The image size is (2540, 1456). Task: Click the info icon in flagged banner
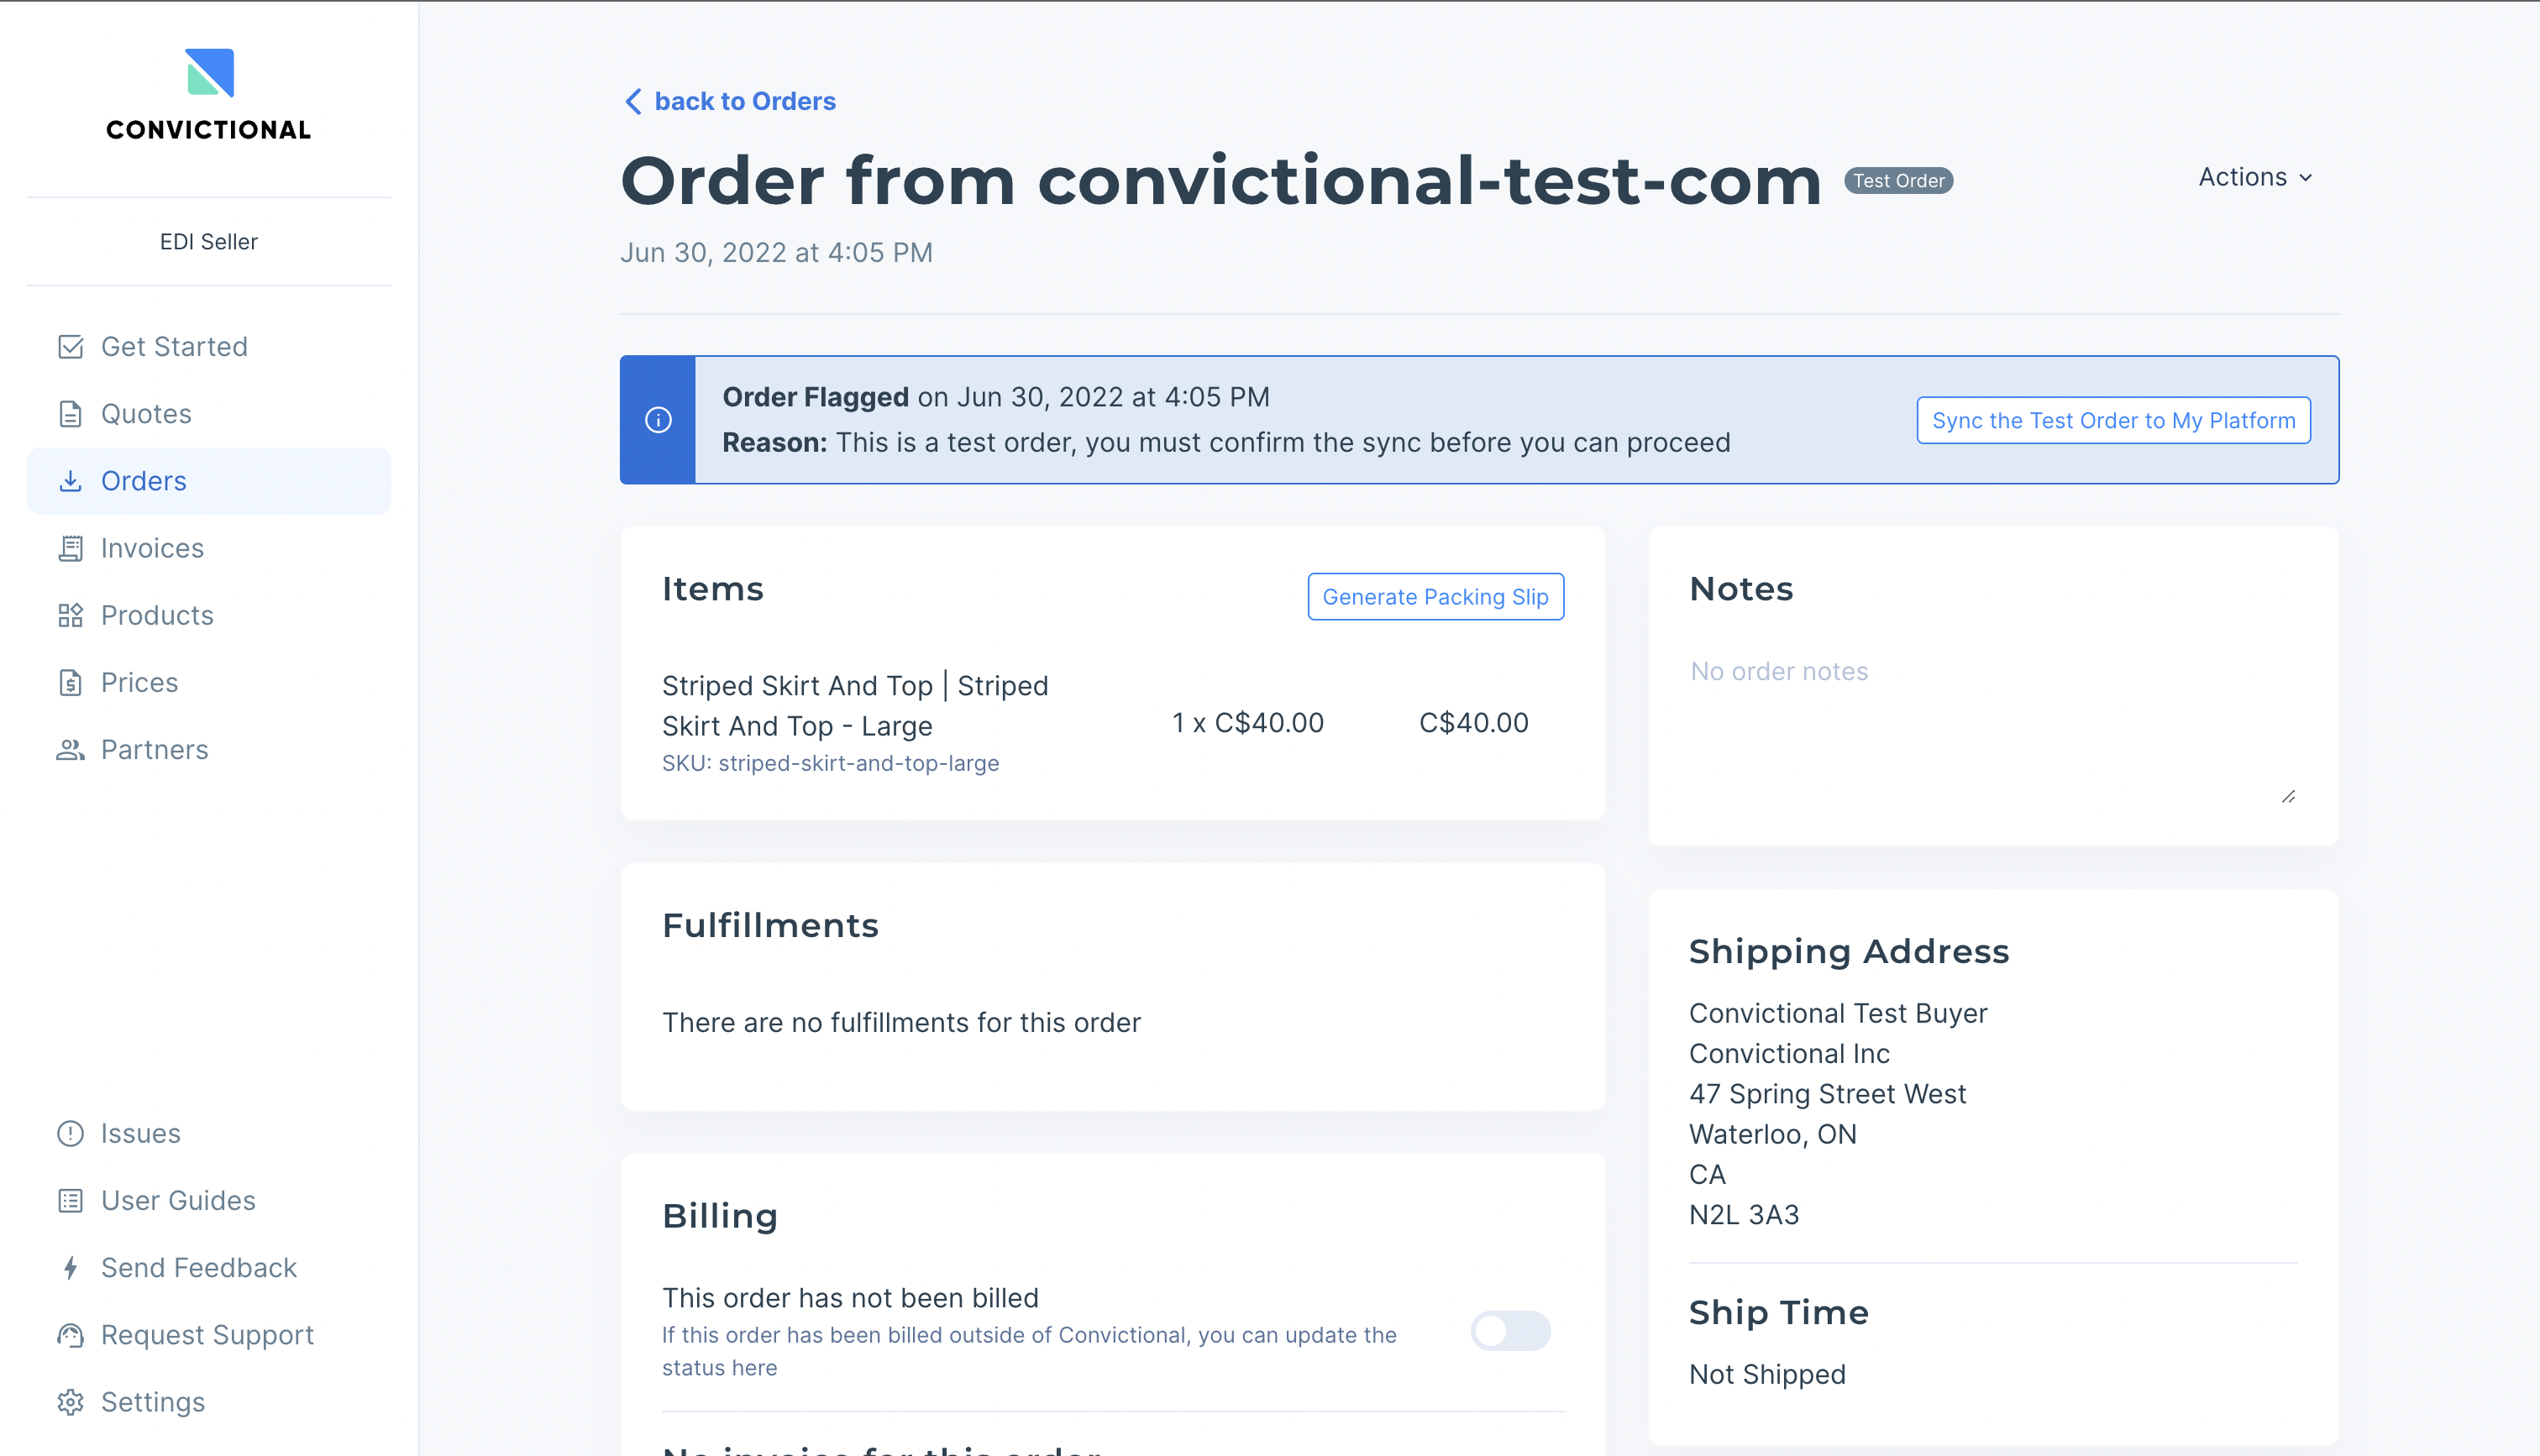(x=658, y=420)
